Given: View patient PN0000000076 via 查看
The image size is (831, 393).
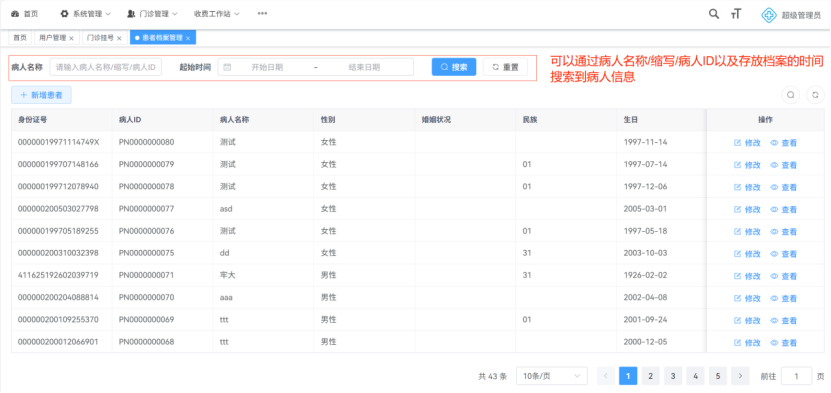Looking at the screenshot, I should [x=784, y=232].
